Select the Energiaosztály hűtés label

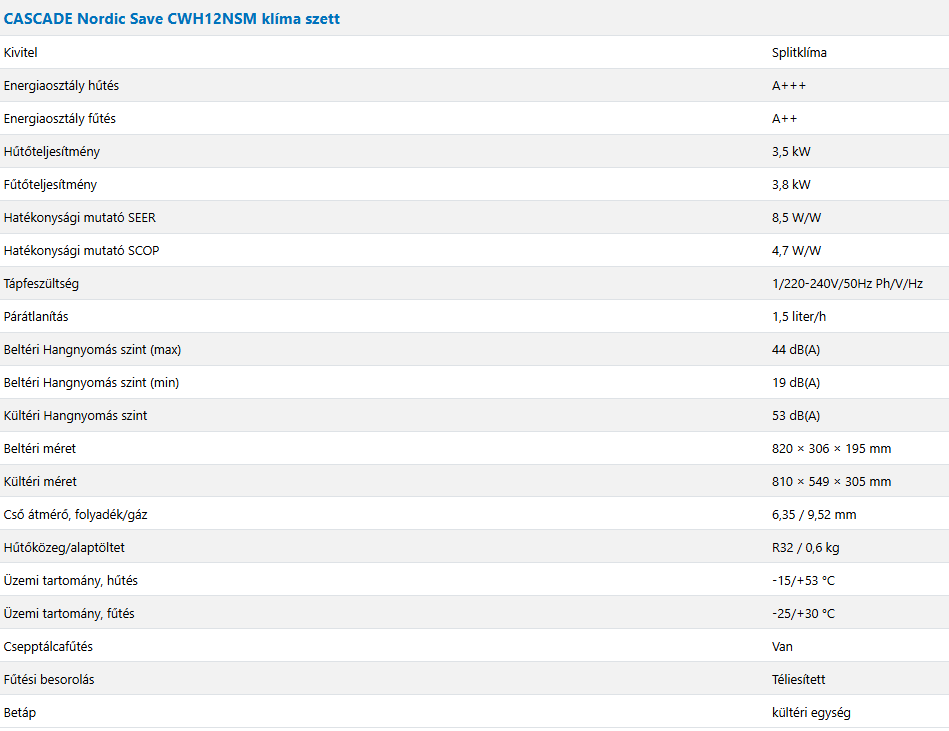61,85
